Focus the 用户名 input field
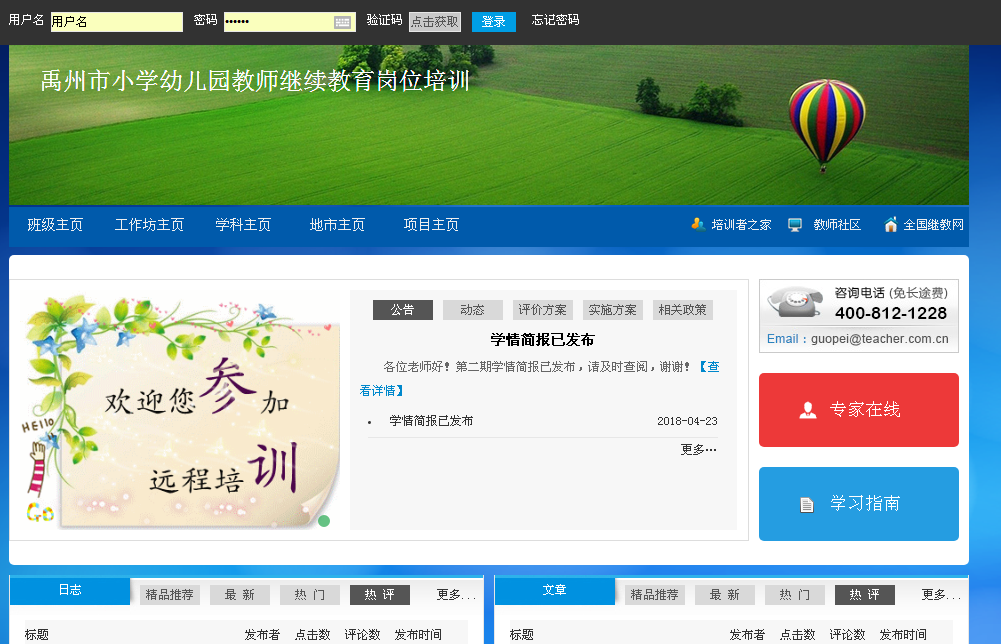The height and width of the screenshot is (644, 1001). (x=116, y=22)
